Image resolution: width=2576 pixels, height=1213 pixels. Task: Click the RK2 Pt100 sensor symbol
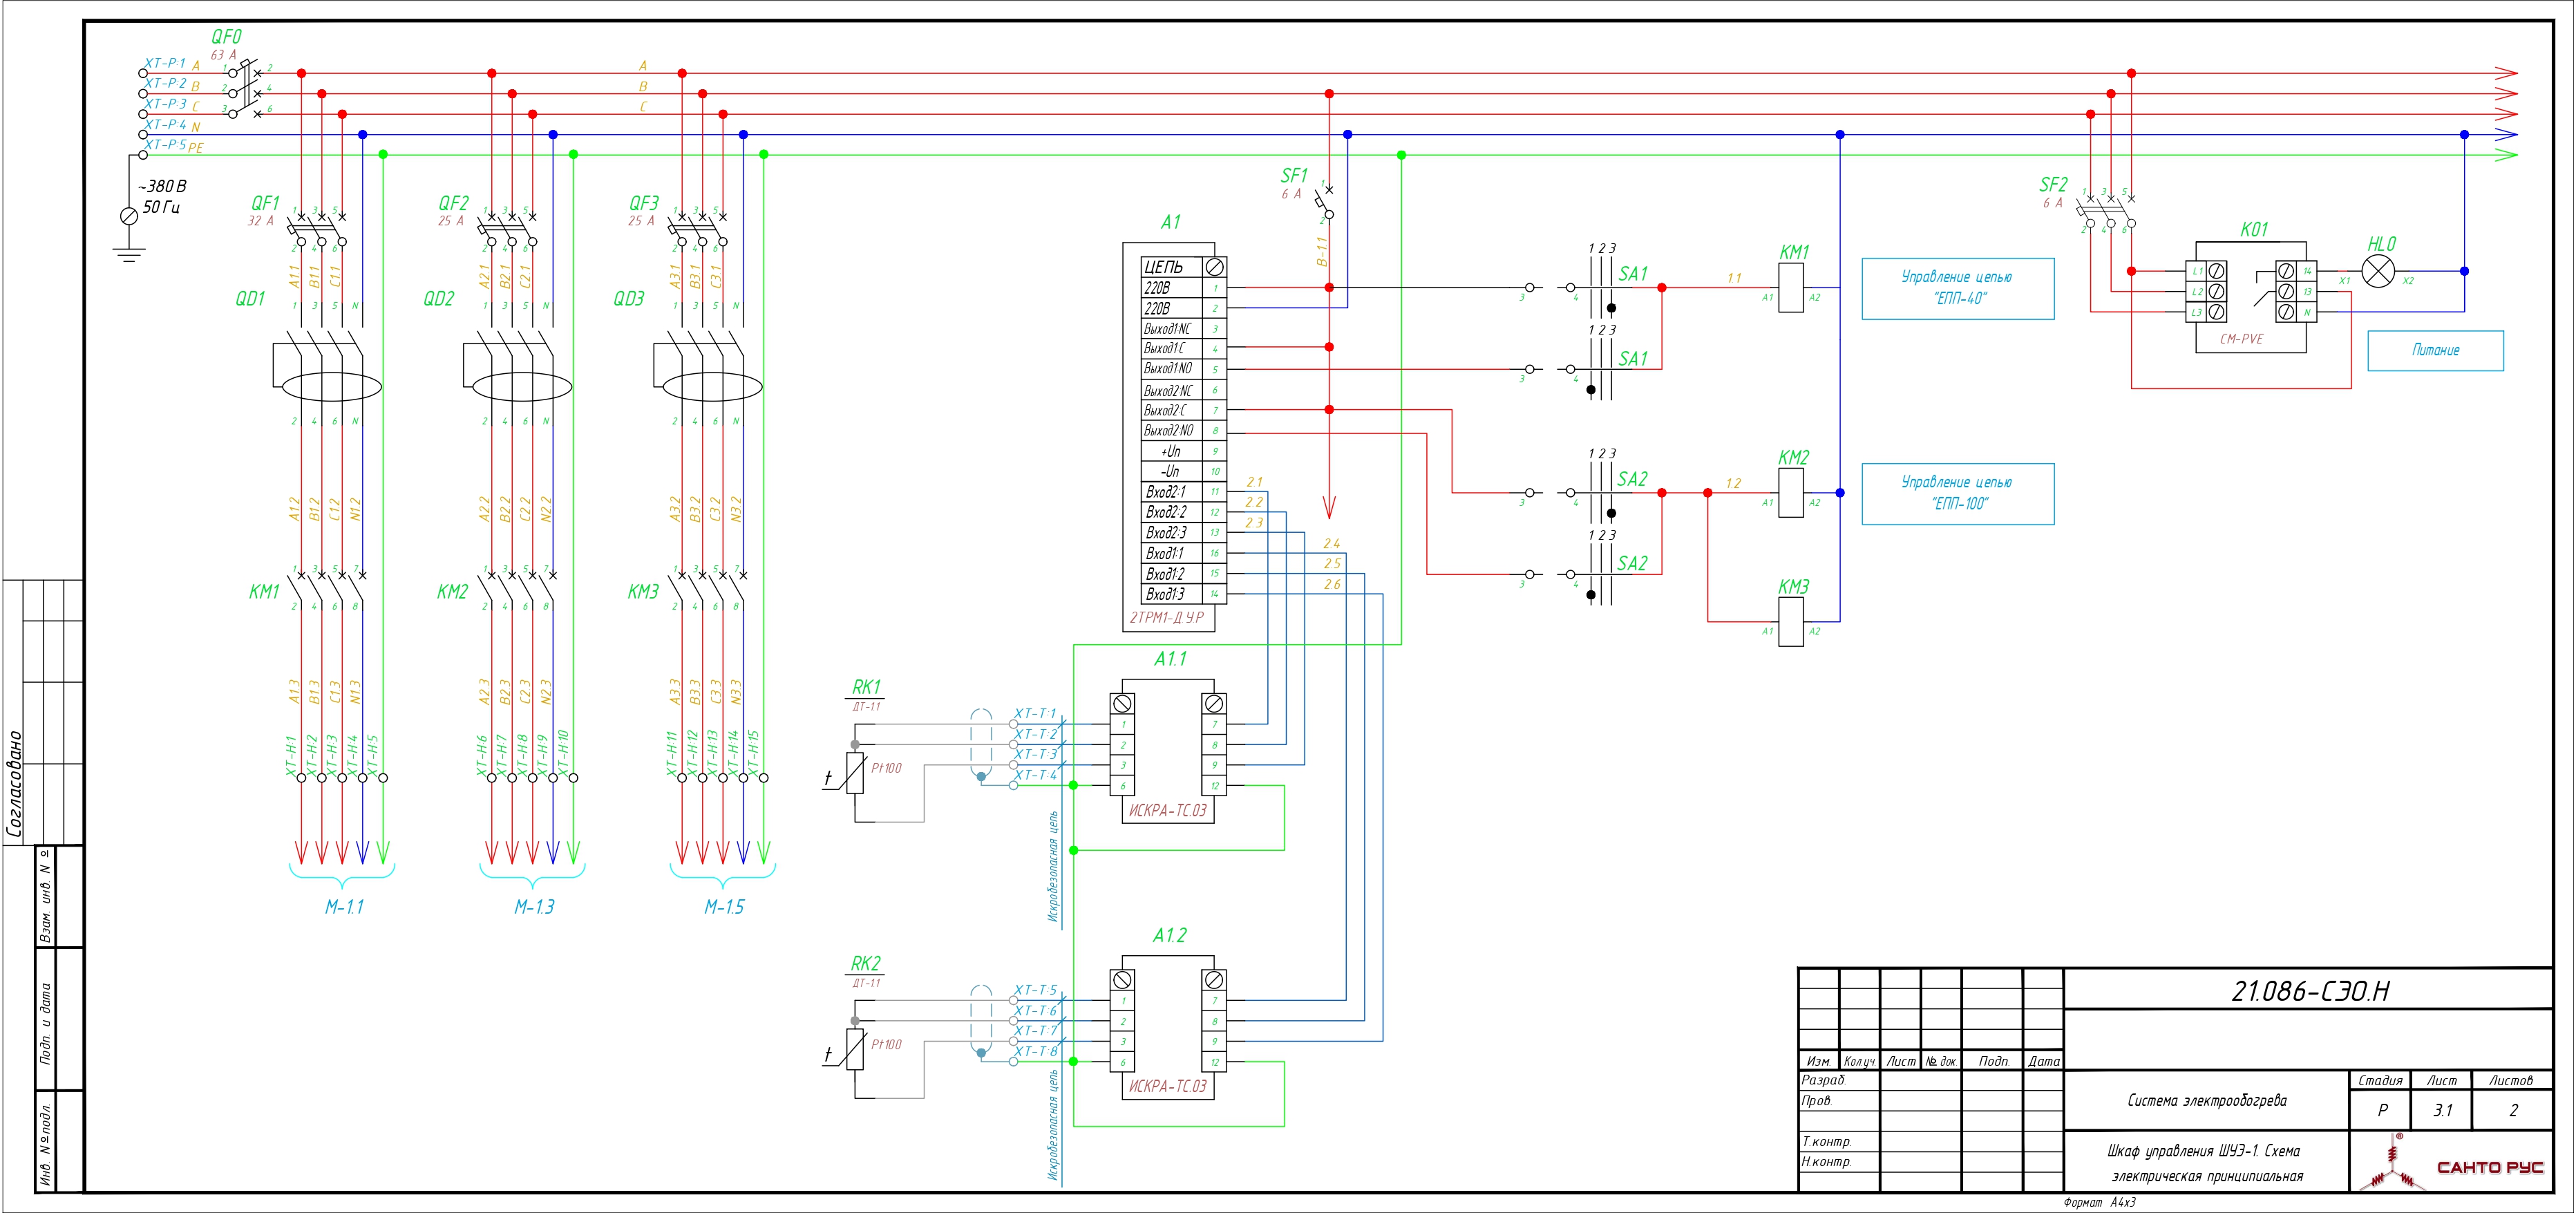coord(855,1050)
